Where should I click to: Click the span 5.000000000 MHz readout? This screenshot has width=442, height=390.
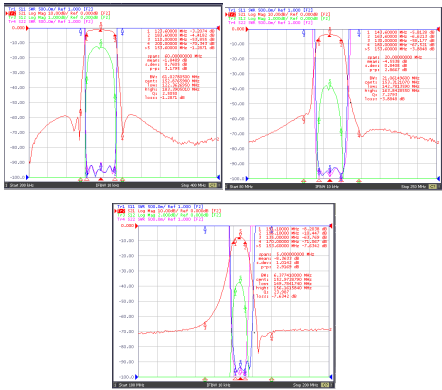[x=286, y=254]
